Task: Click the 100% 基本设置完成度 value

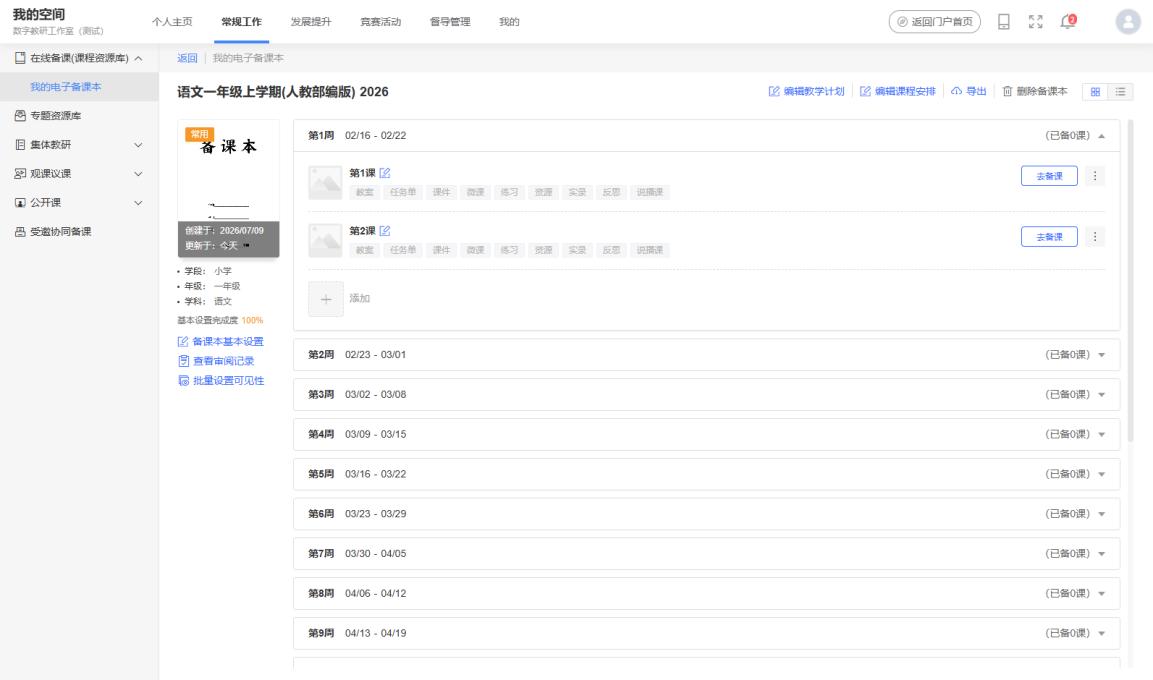Action: (x=252, y=321)
